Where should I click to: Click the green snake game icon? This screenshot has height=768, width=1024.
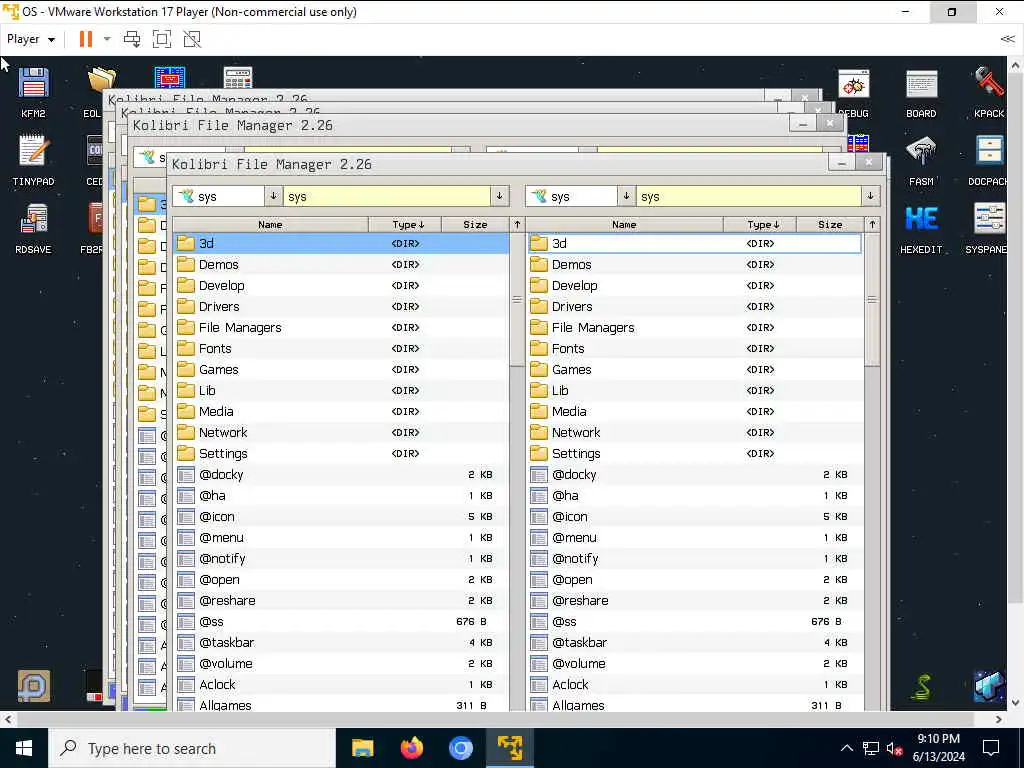(921, 686)
